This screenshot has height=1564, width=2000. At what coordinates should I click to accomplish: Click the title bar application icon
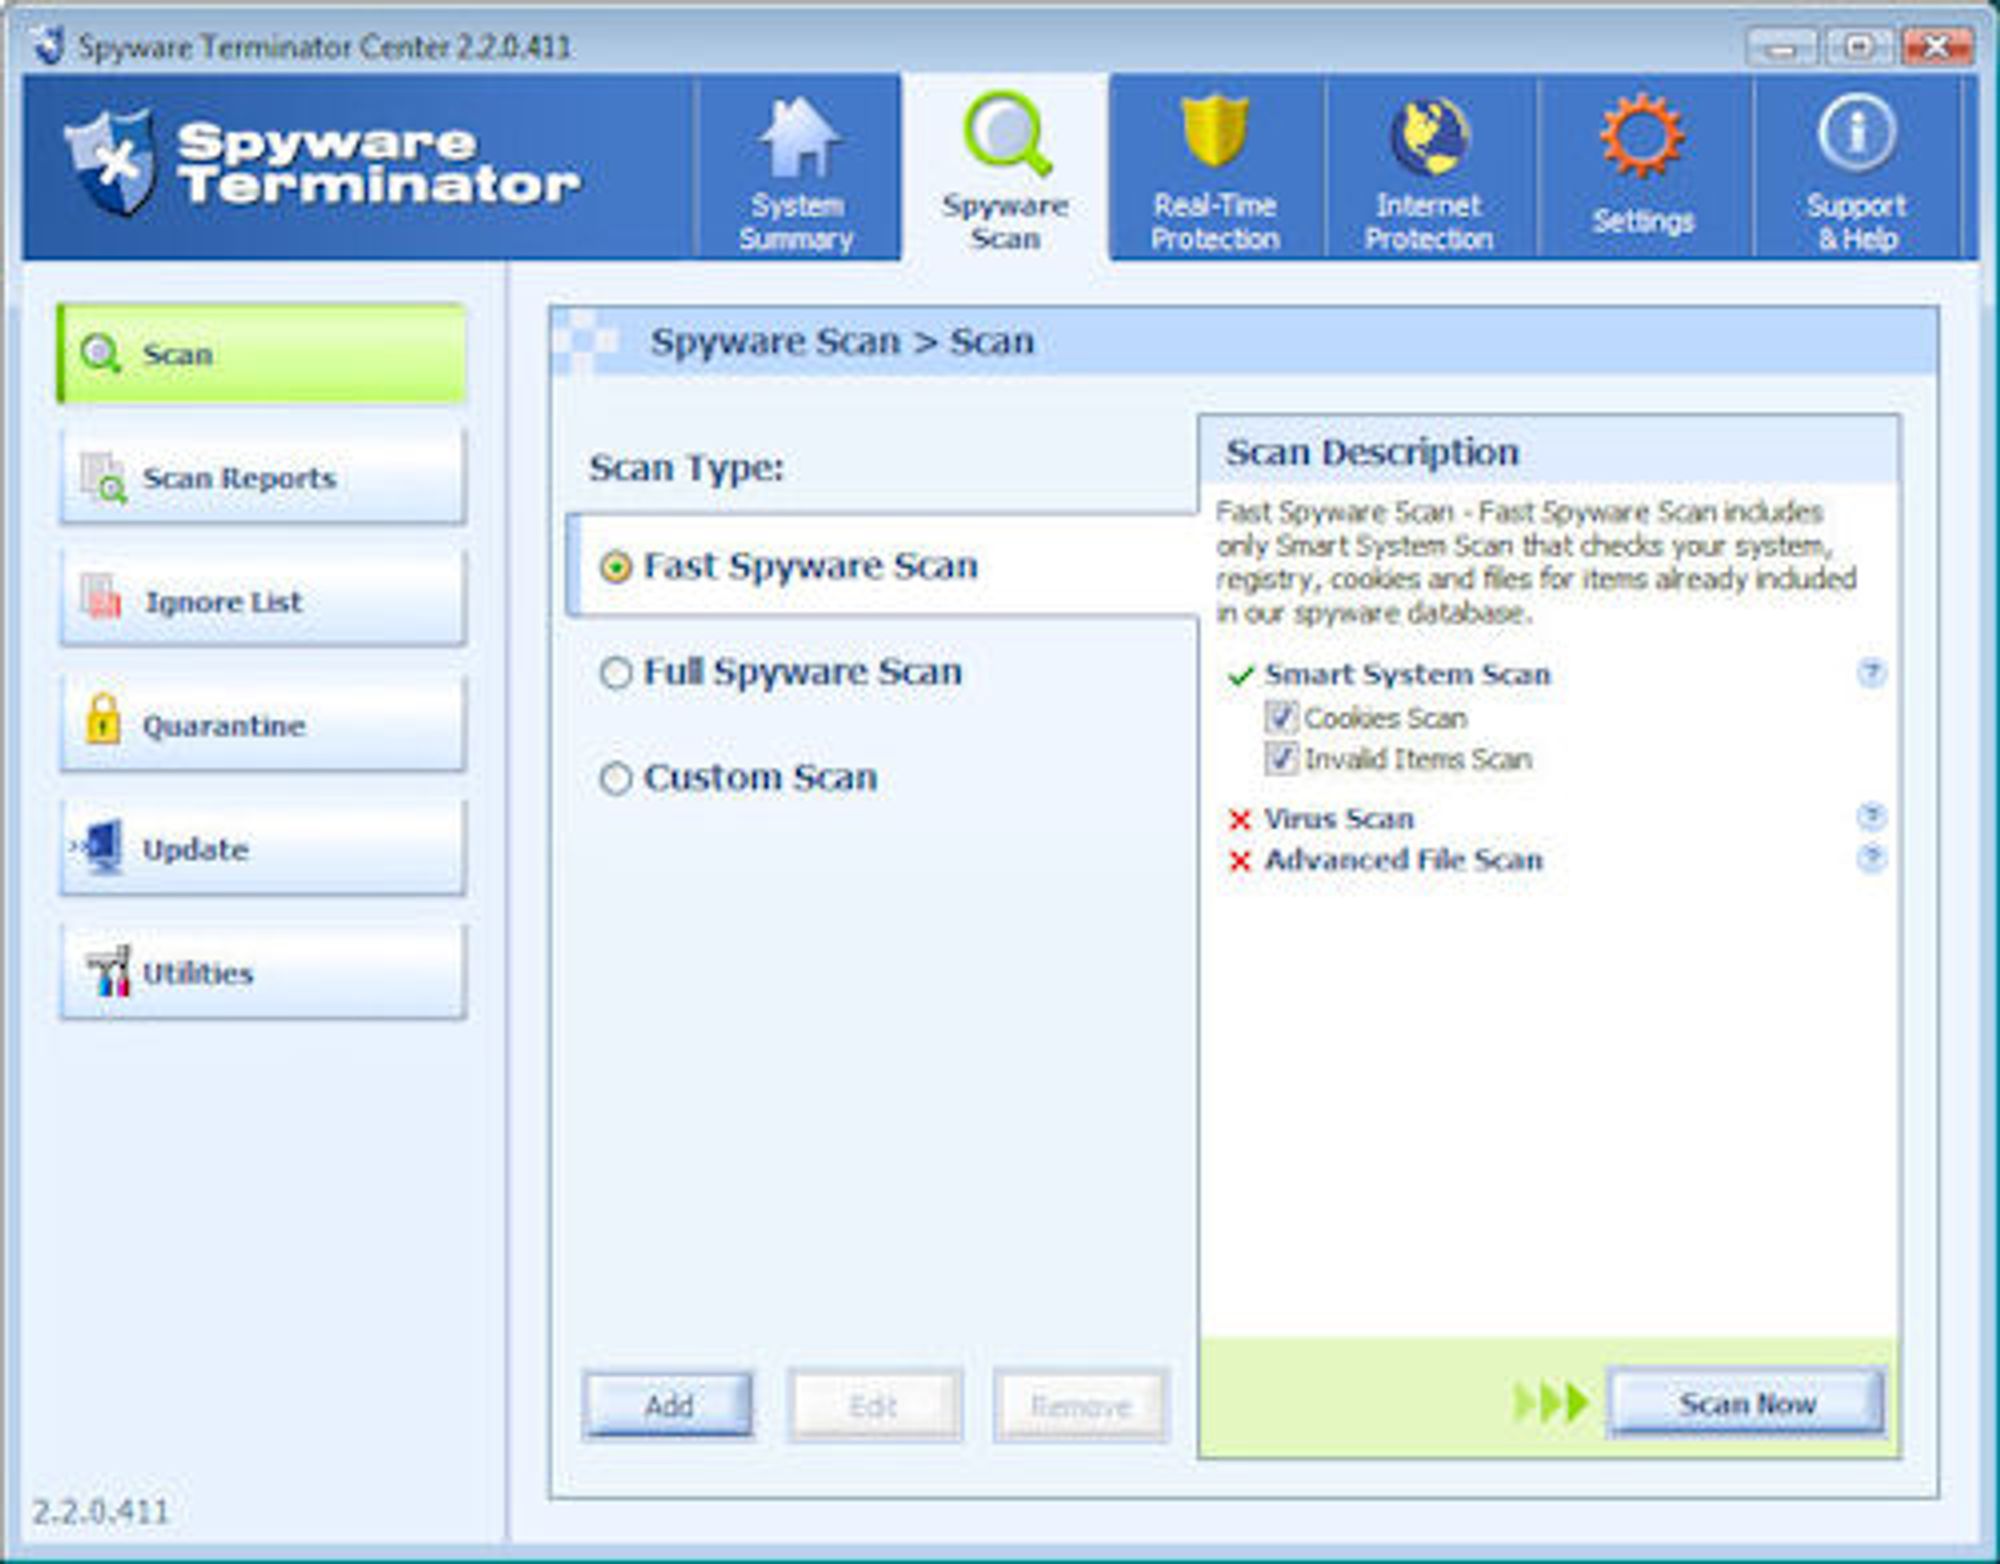[x=48, y=45]
